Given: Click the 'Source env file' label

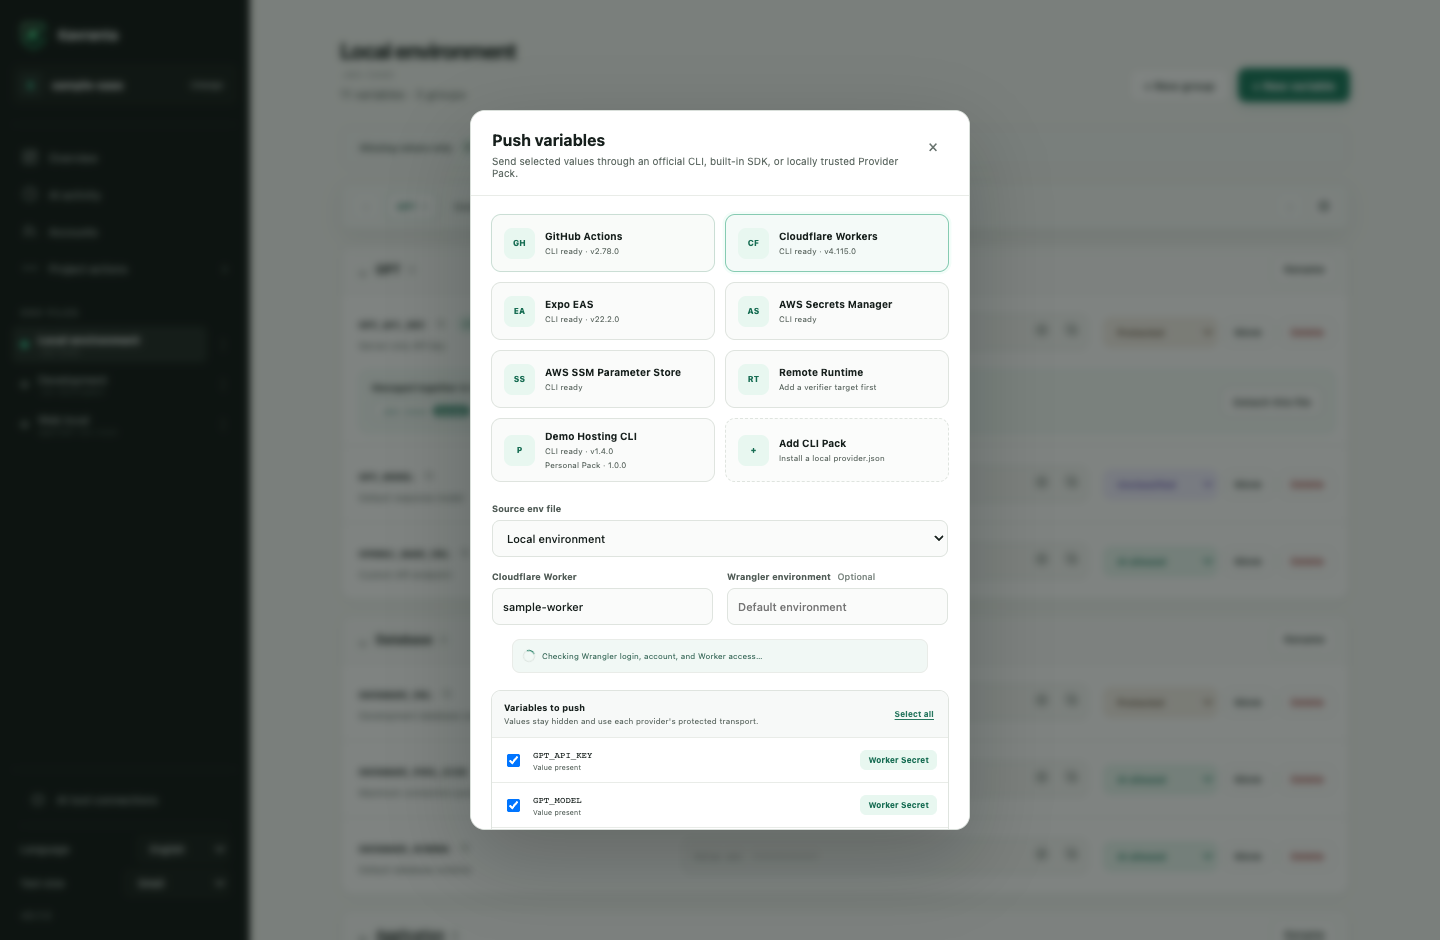Looking at the screenshot, I should tap(526, 509).
